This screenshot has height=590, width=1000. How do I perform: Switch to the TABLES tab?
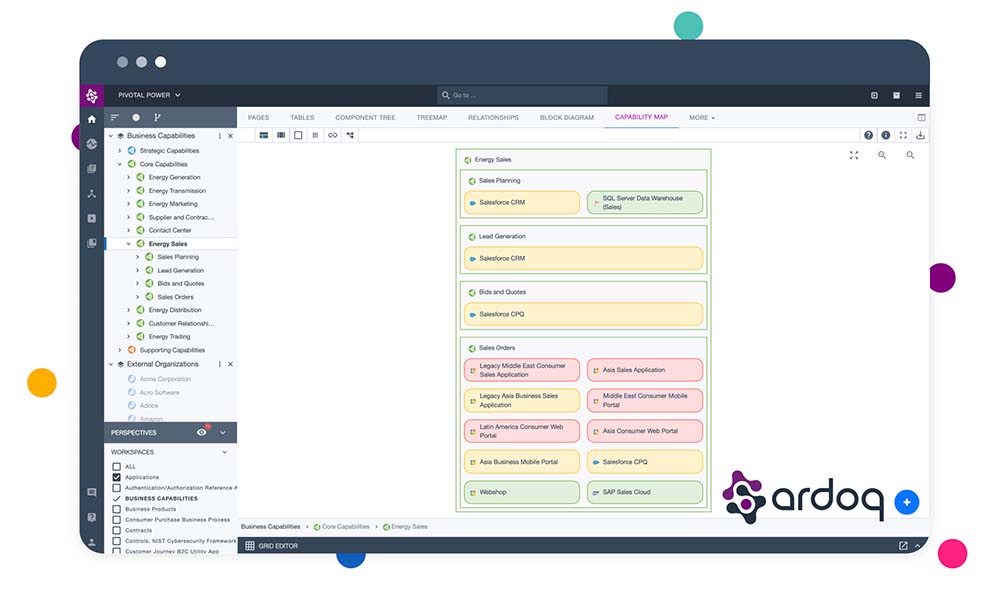coord(302,118)
